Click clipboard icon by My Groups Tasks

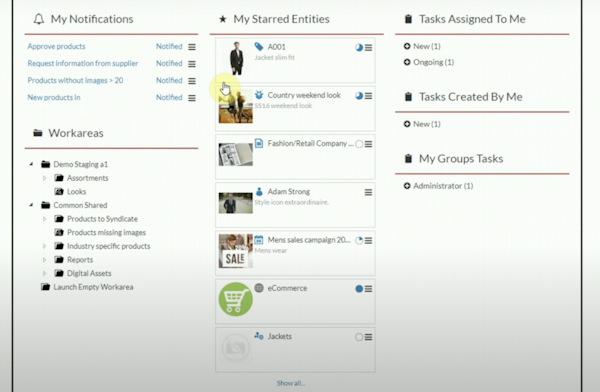(x=408, y=158)
